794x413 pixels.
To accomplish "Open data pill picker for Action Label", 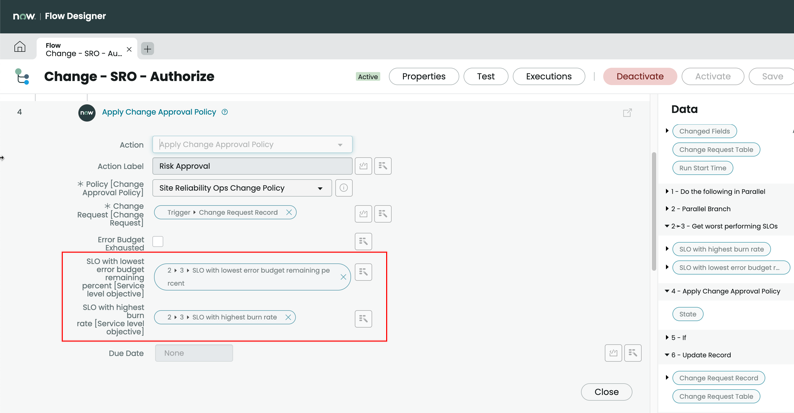I will (383, 166).
